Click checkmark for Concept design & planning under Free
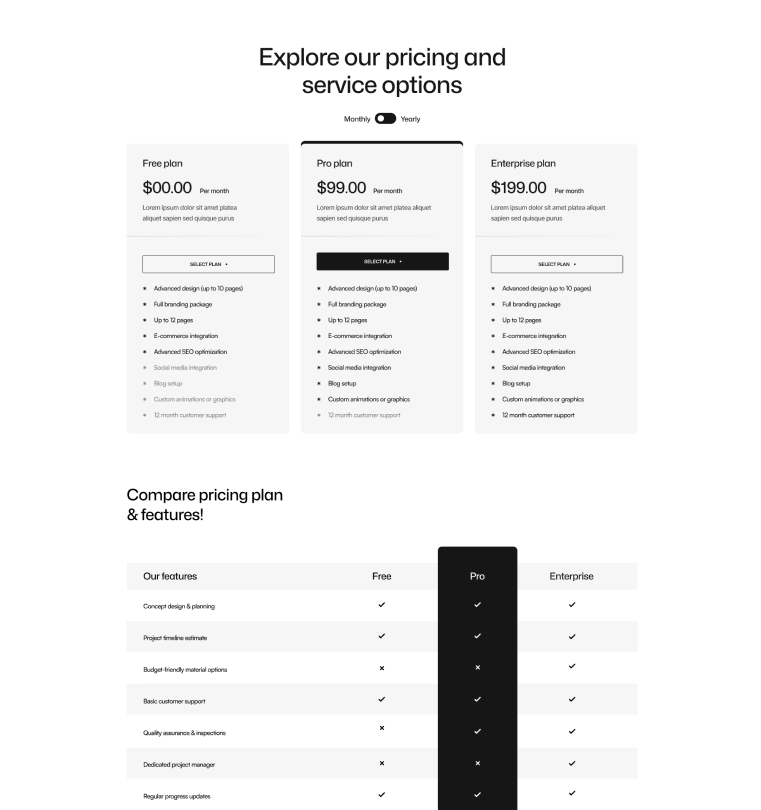Image resolution: width=761 pixels, height=810 pixels. pyautogui.click(x=381, y=605)
